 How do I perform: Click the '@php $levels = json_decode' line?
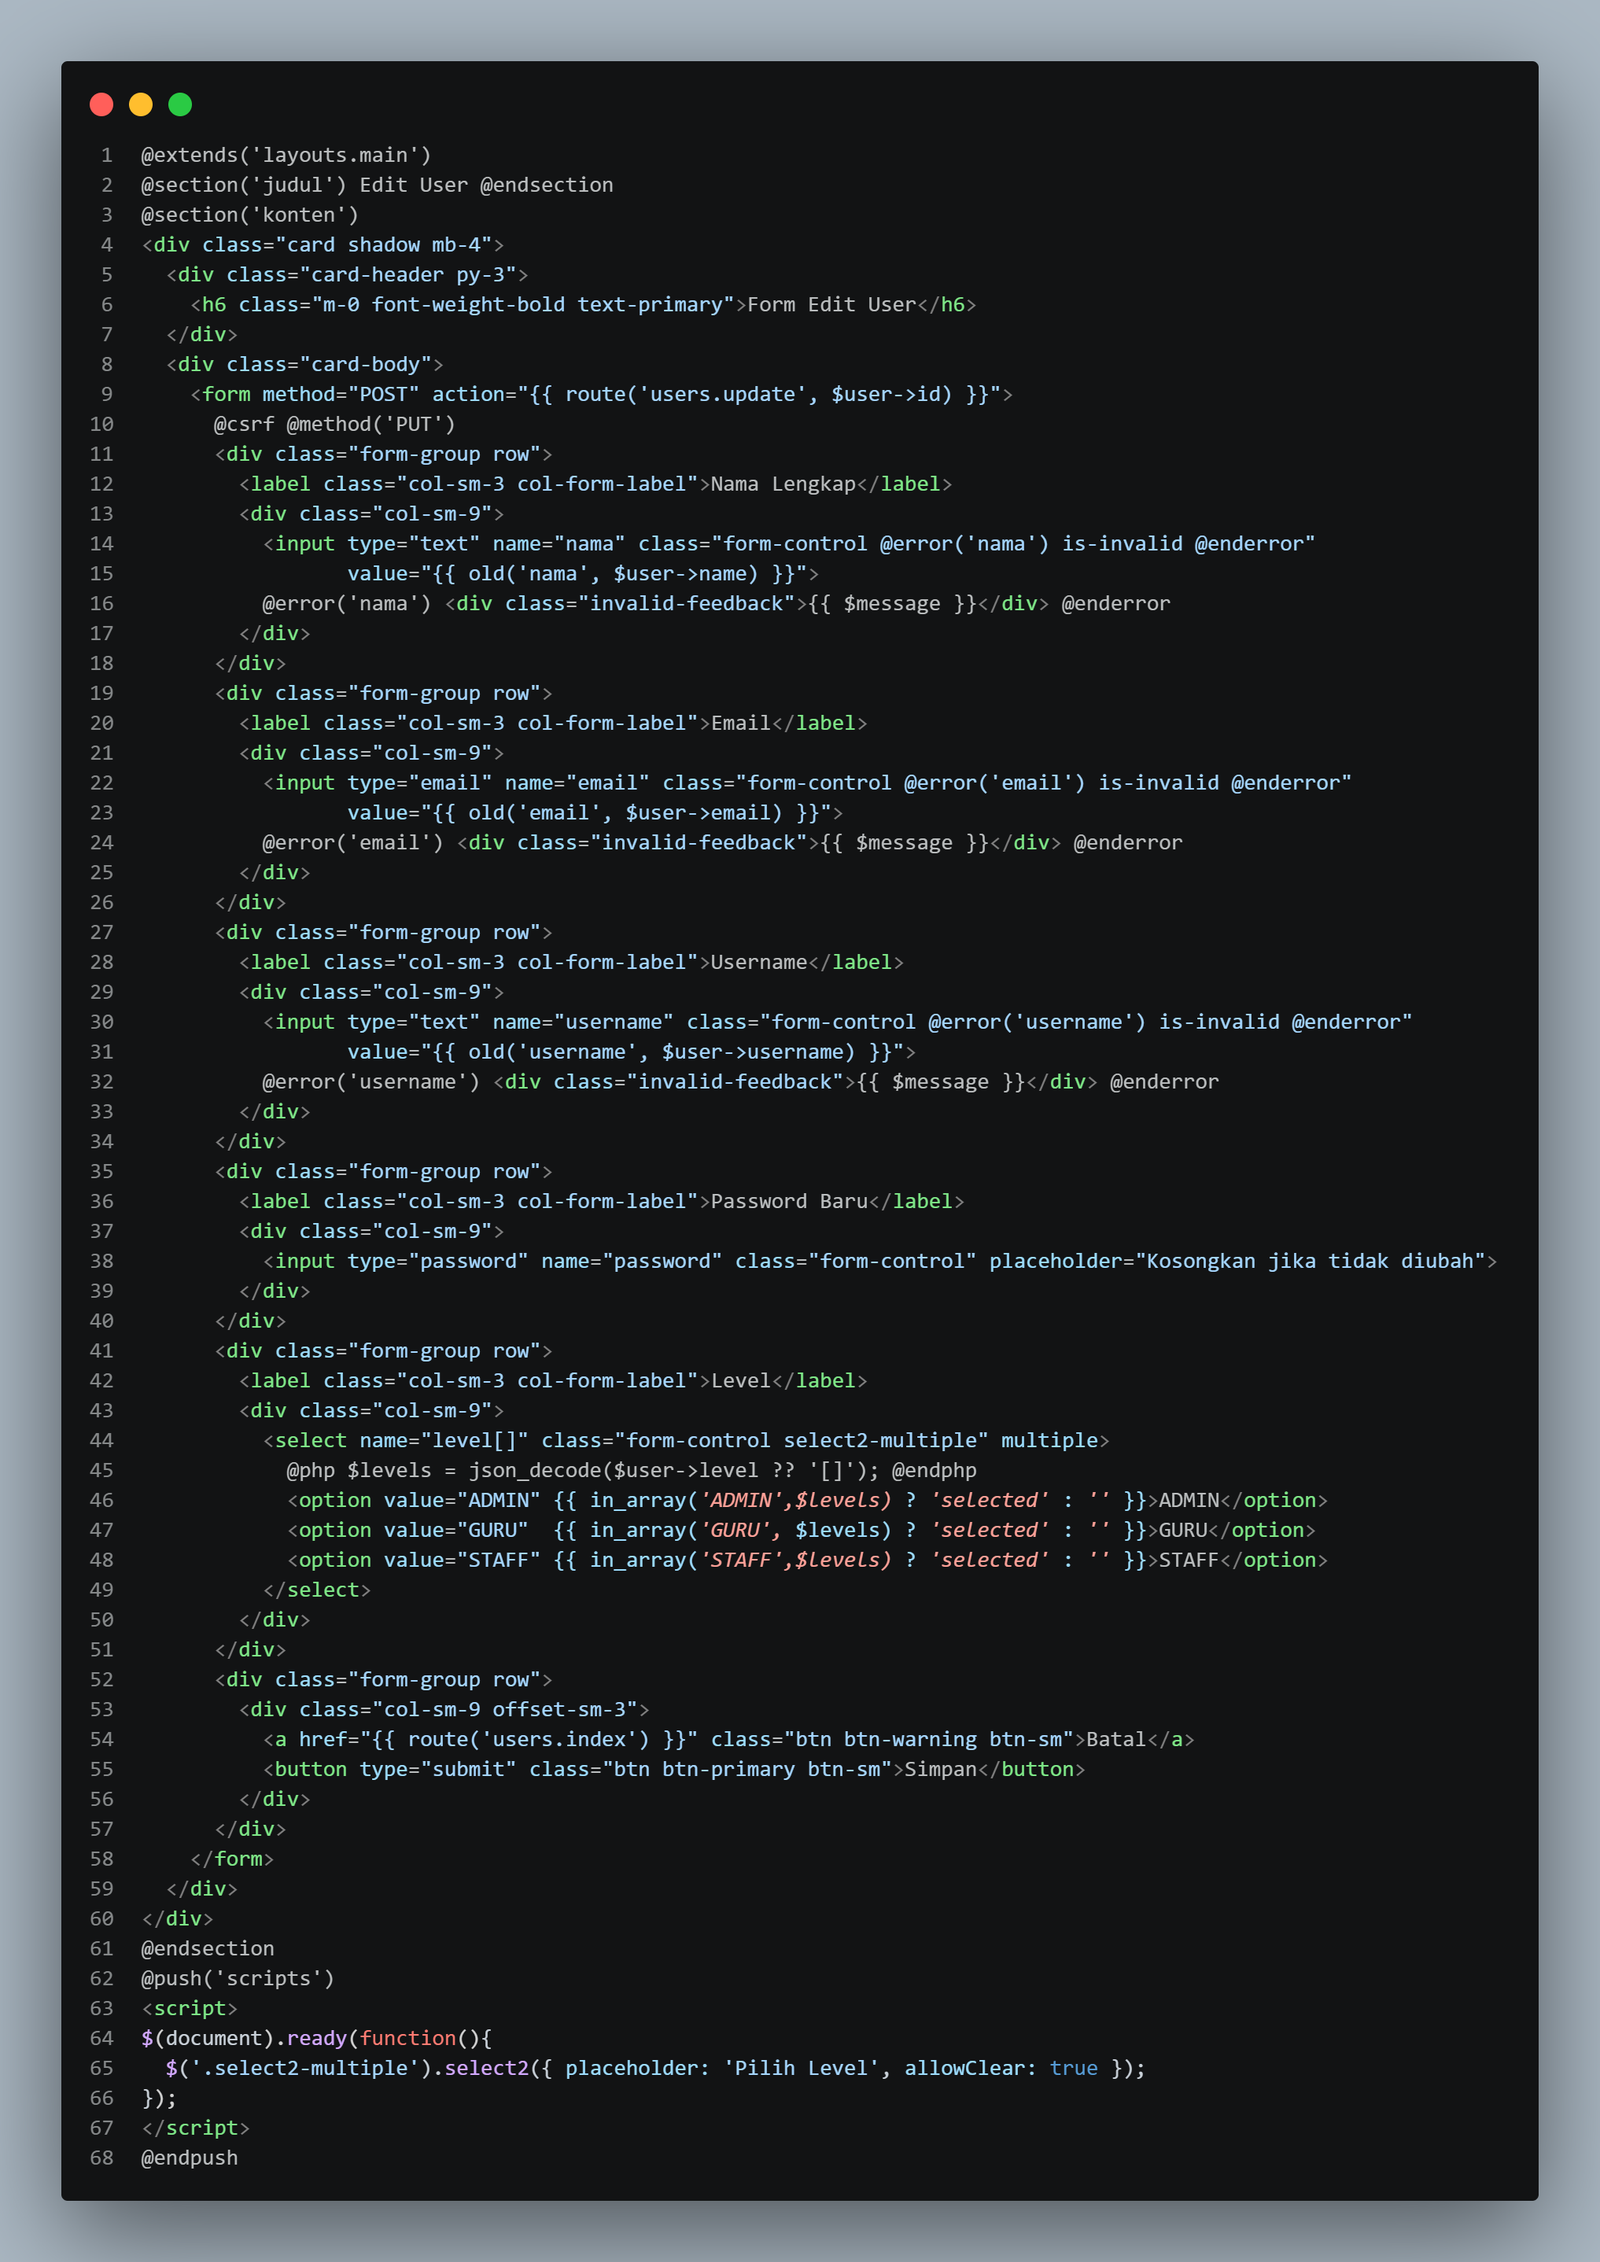pos(632,1470)
